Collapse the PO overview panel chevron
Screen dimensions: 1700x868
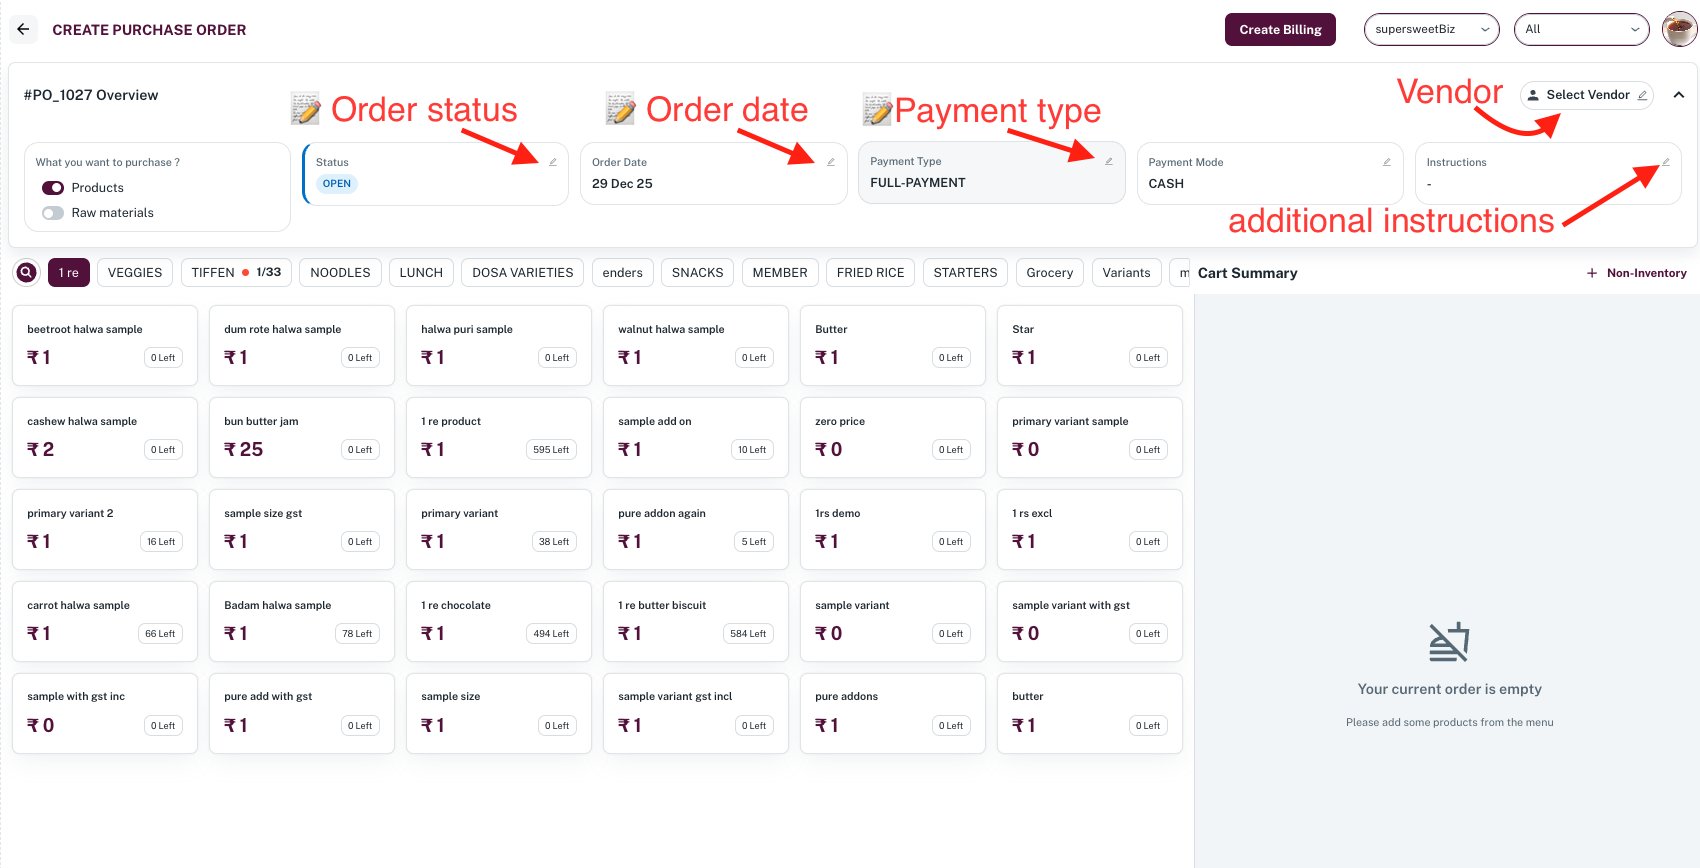(x=1679, y=95)
